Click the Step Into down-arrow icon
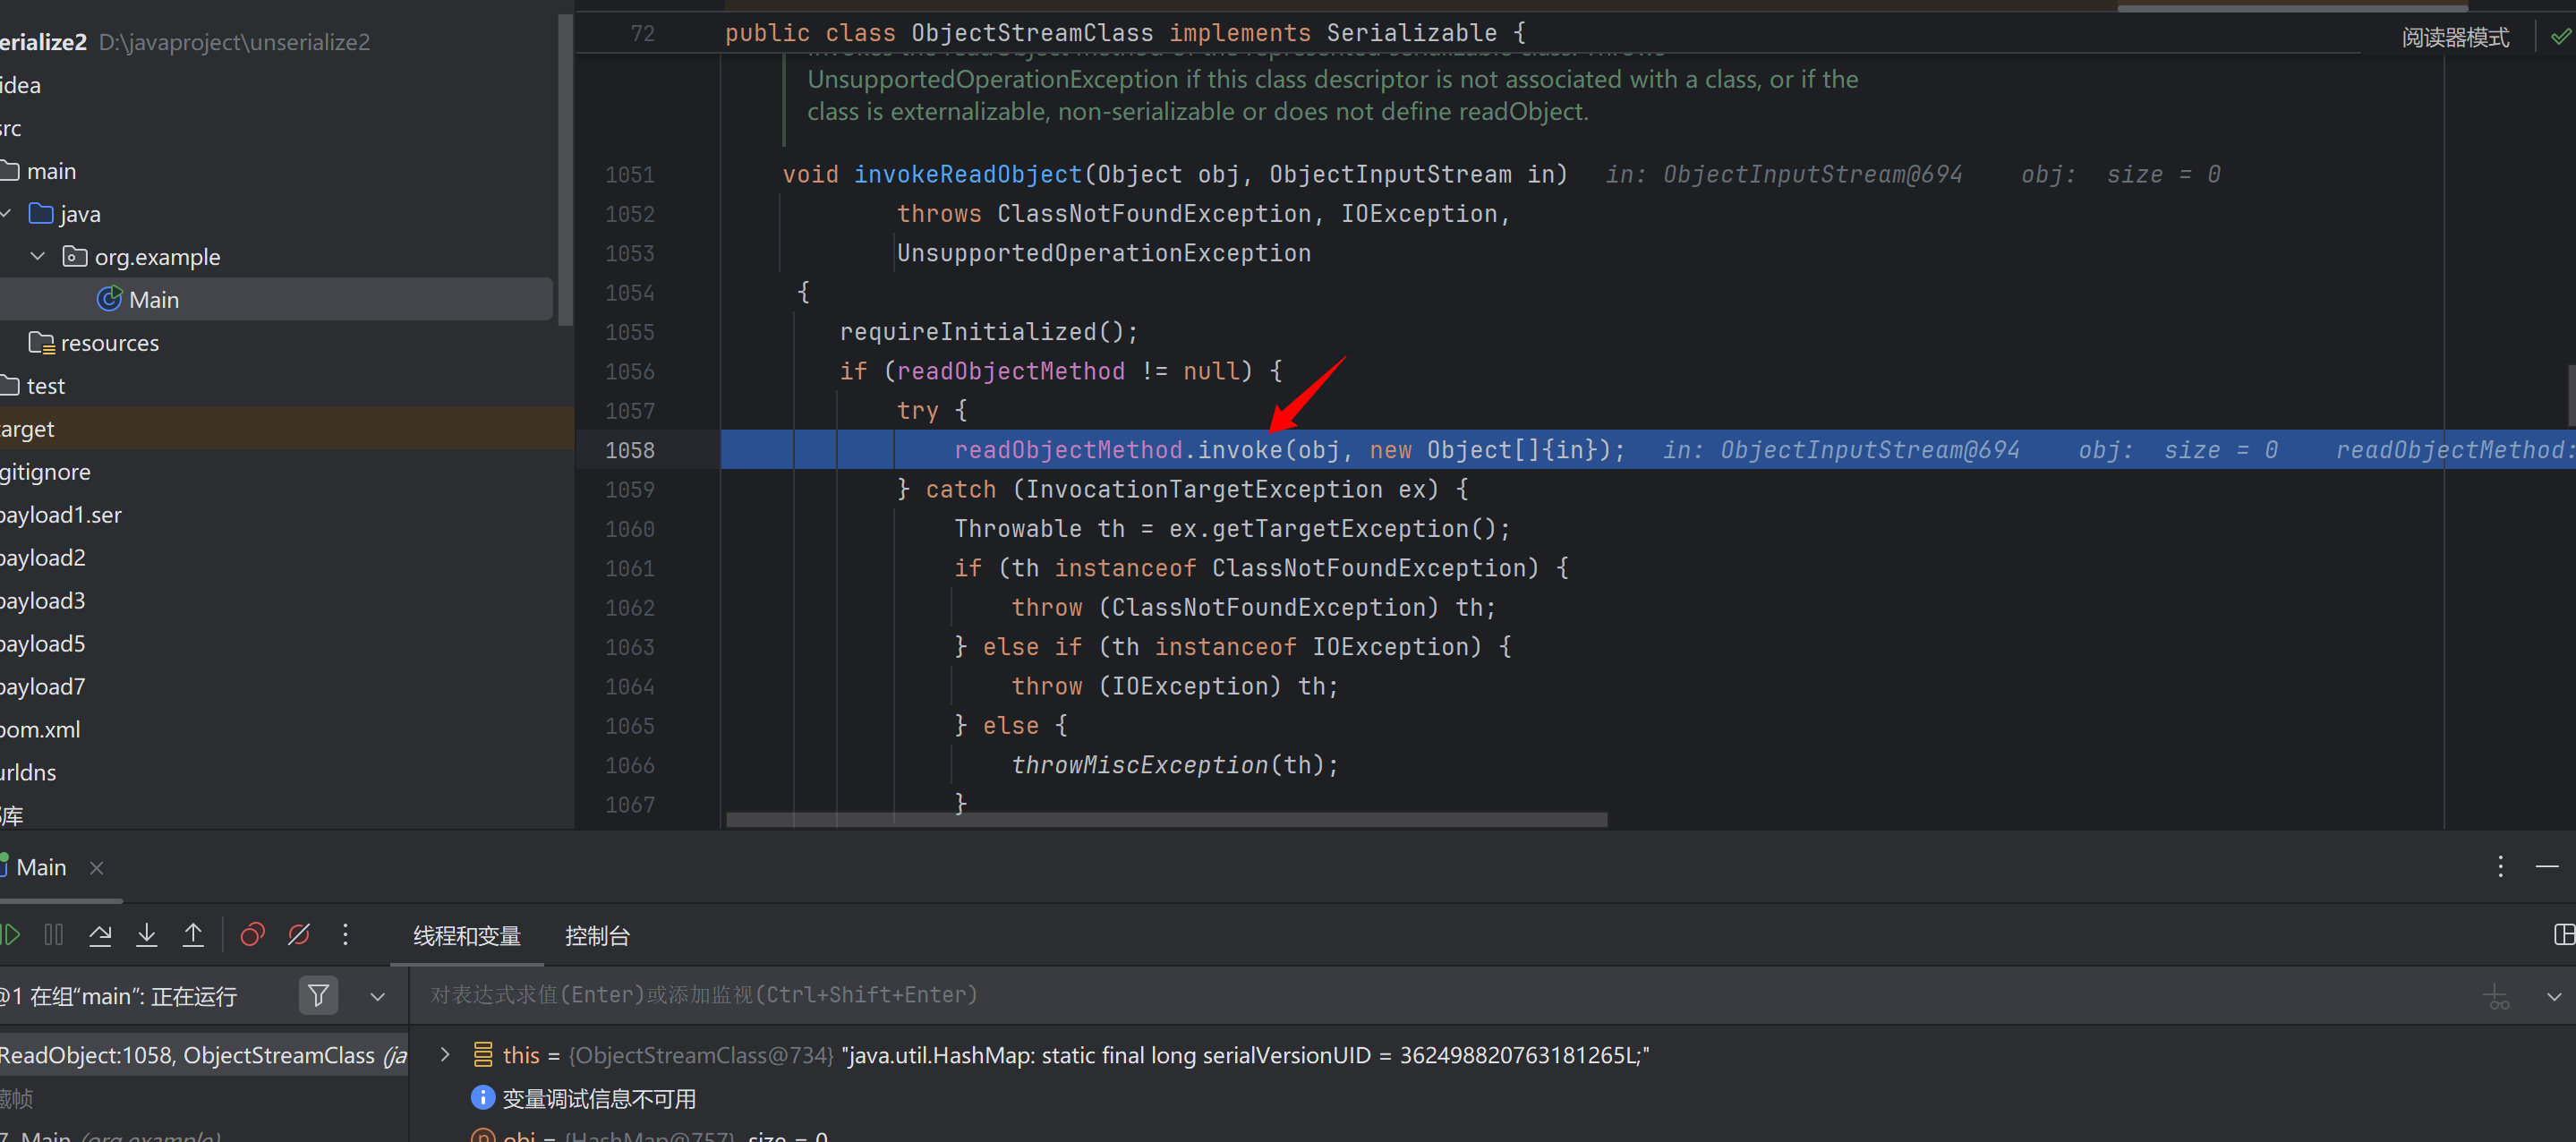Screen dimensions: 2576x1142 (x=147, y=935)
